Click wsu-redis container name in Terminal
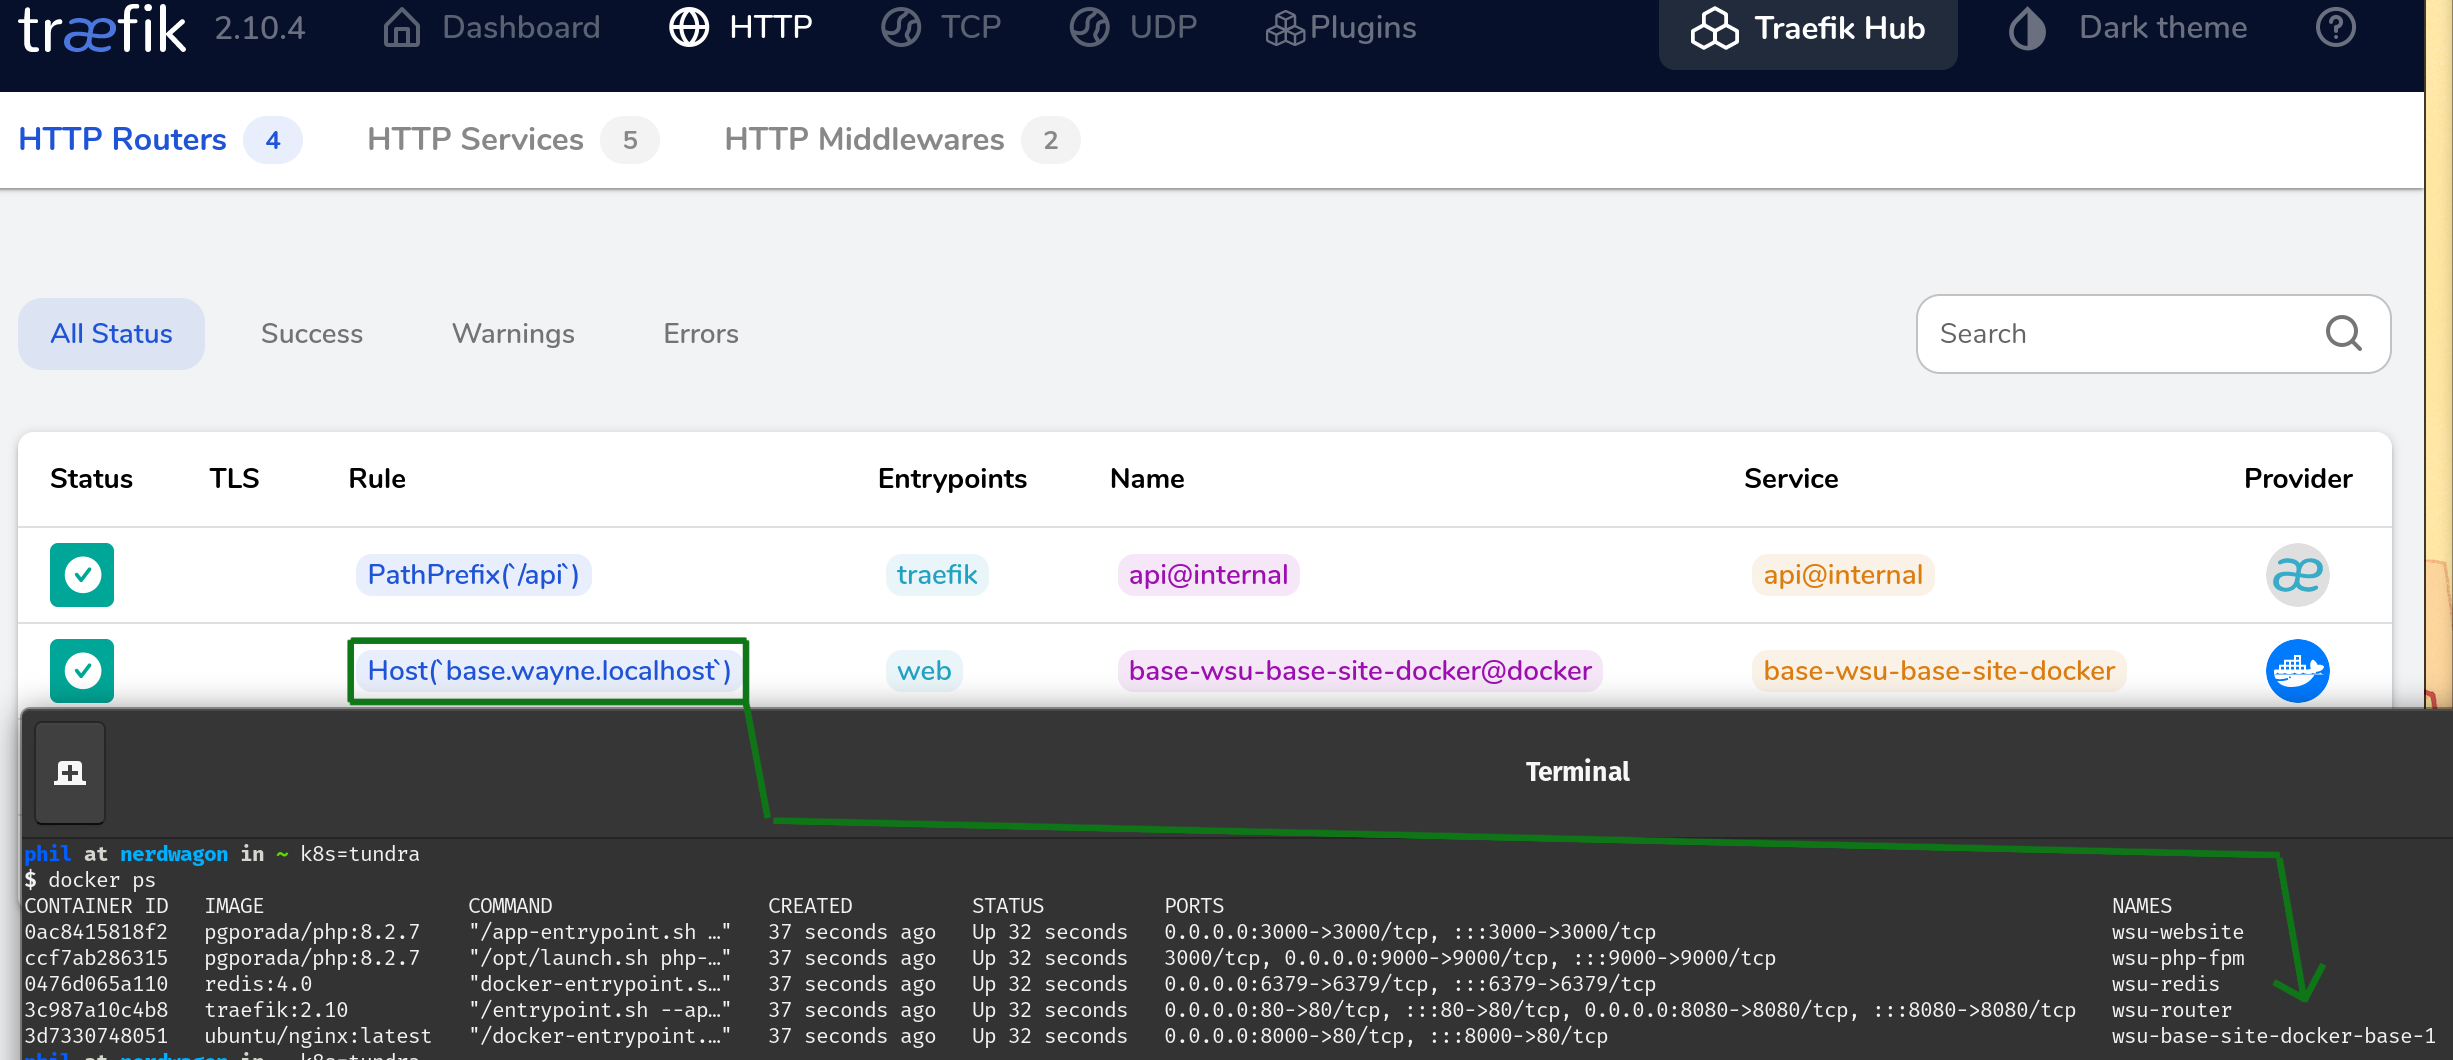The width and height of the screenshot is (2453, 1060). click(2165, 984)
